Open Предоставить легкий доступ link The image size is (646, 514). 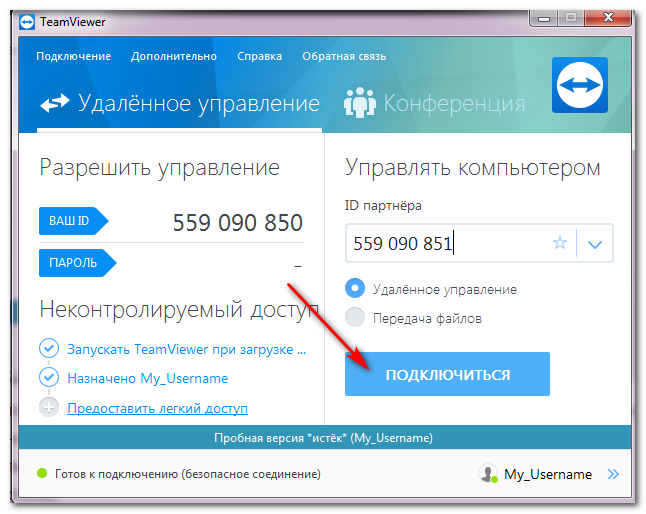[157, 408]
